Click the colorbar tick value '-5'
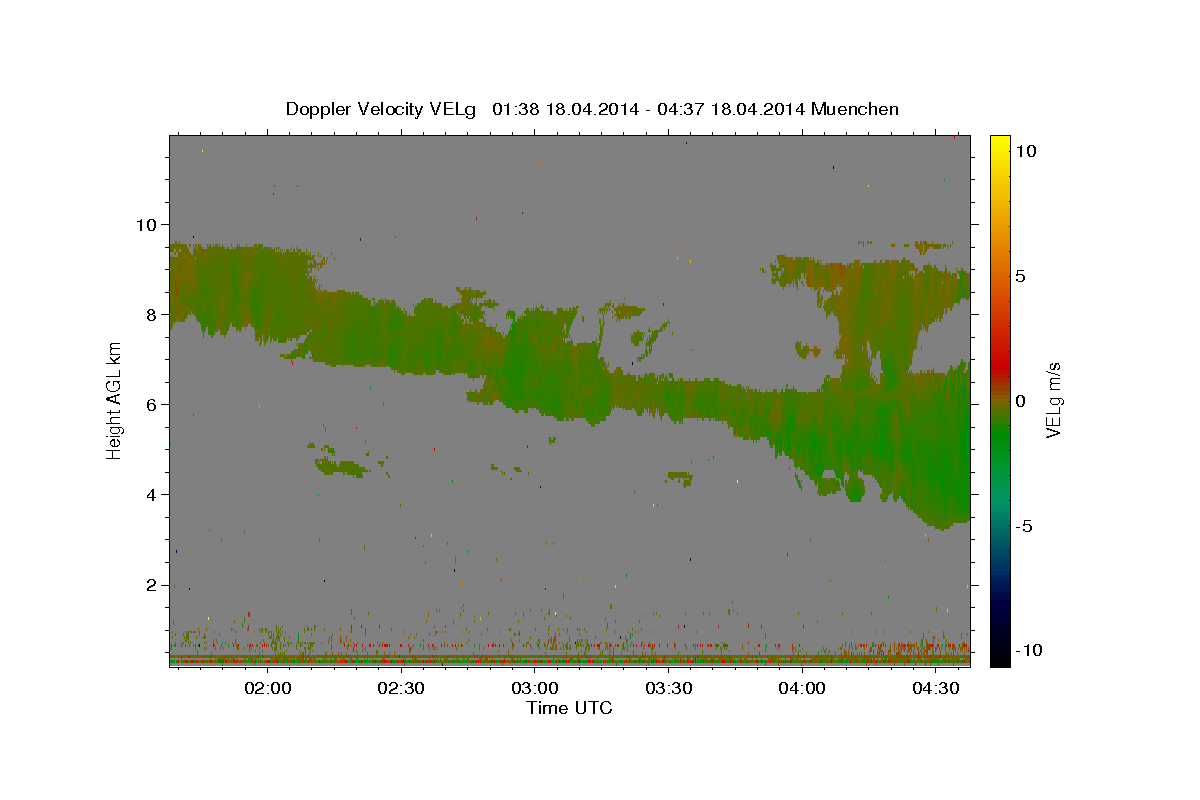This screenshot has width=1200, height=800. 1023,526
